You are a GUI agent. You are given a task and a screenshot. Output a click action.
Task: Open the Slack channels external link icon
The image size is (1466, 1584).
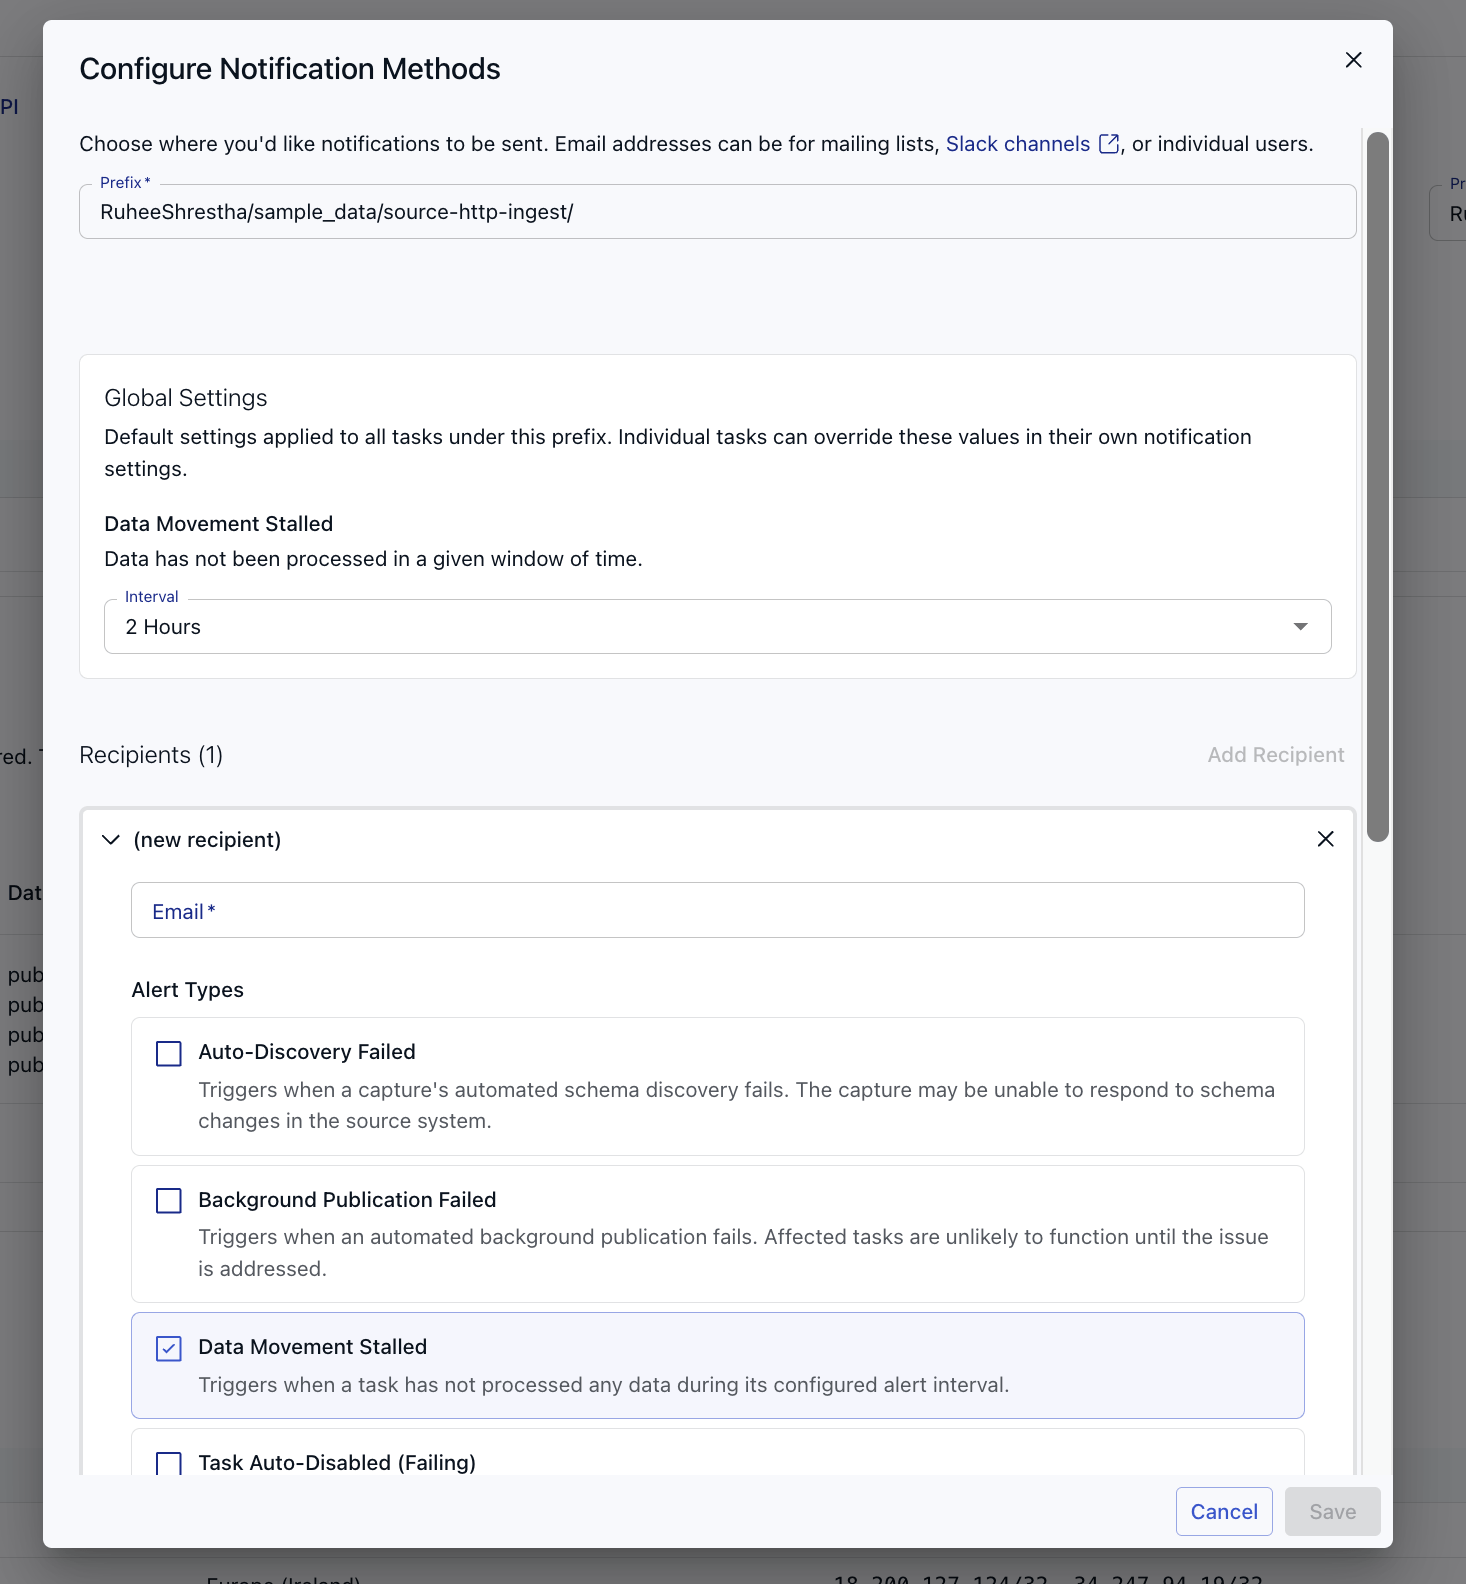(x=1109, y=144)
